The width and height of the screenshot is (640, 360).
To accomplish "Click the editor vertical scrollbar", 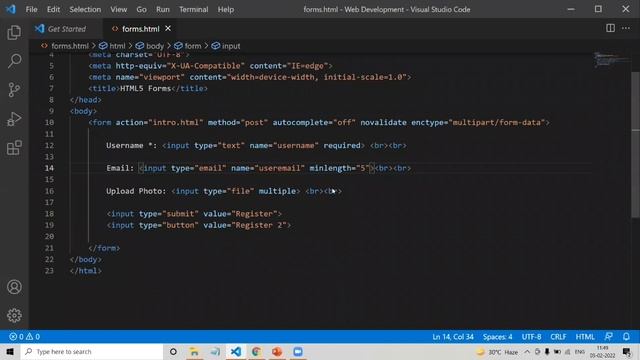I will pos(636,145).
